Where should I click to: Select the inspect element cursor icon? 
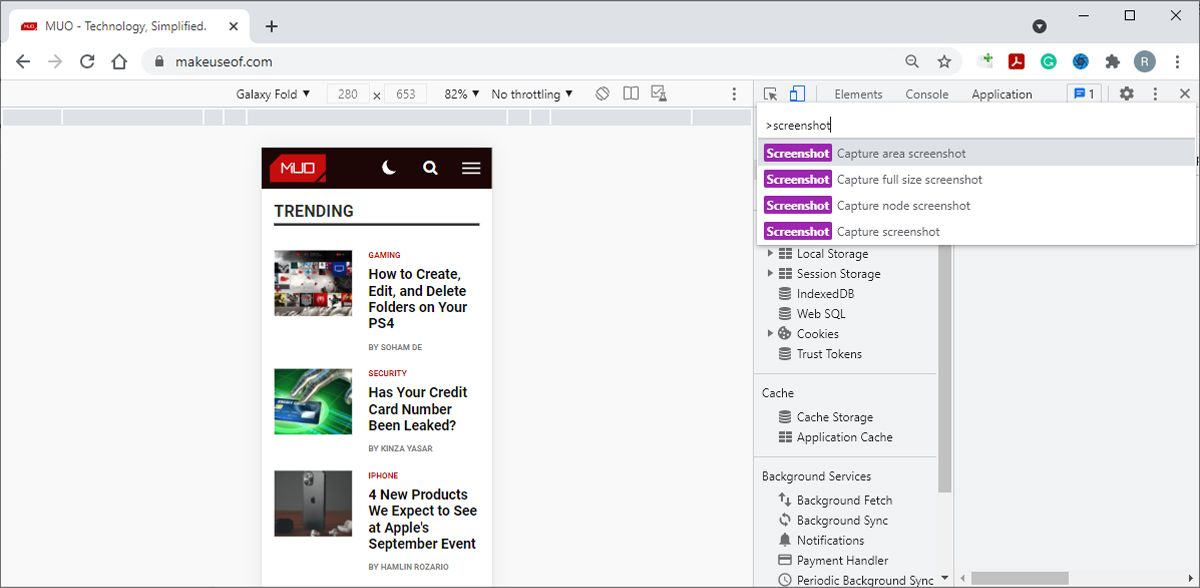pos(771,93)
